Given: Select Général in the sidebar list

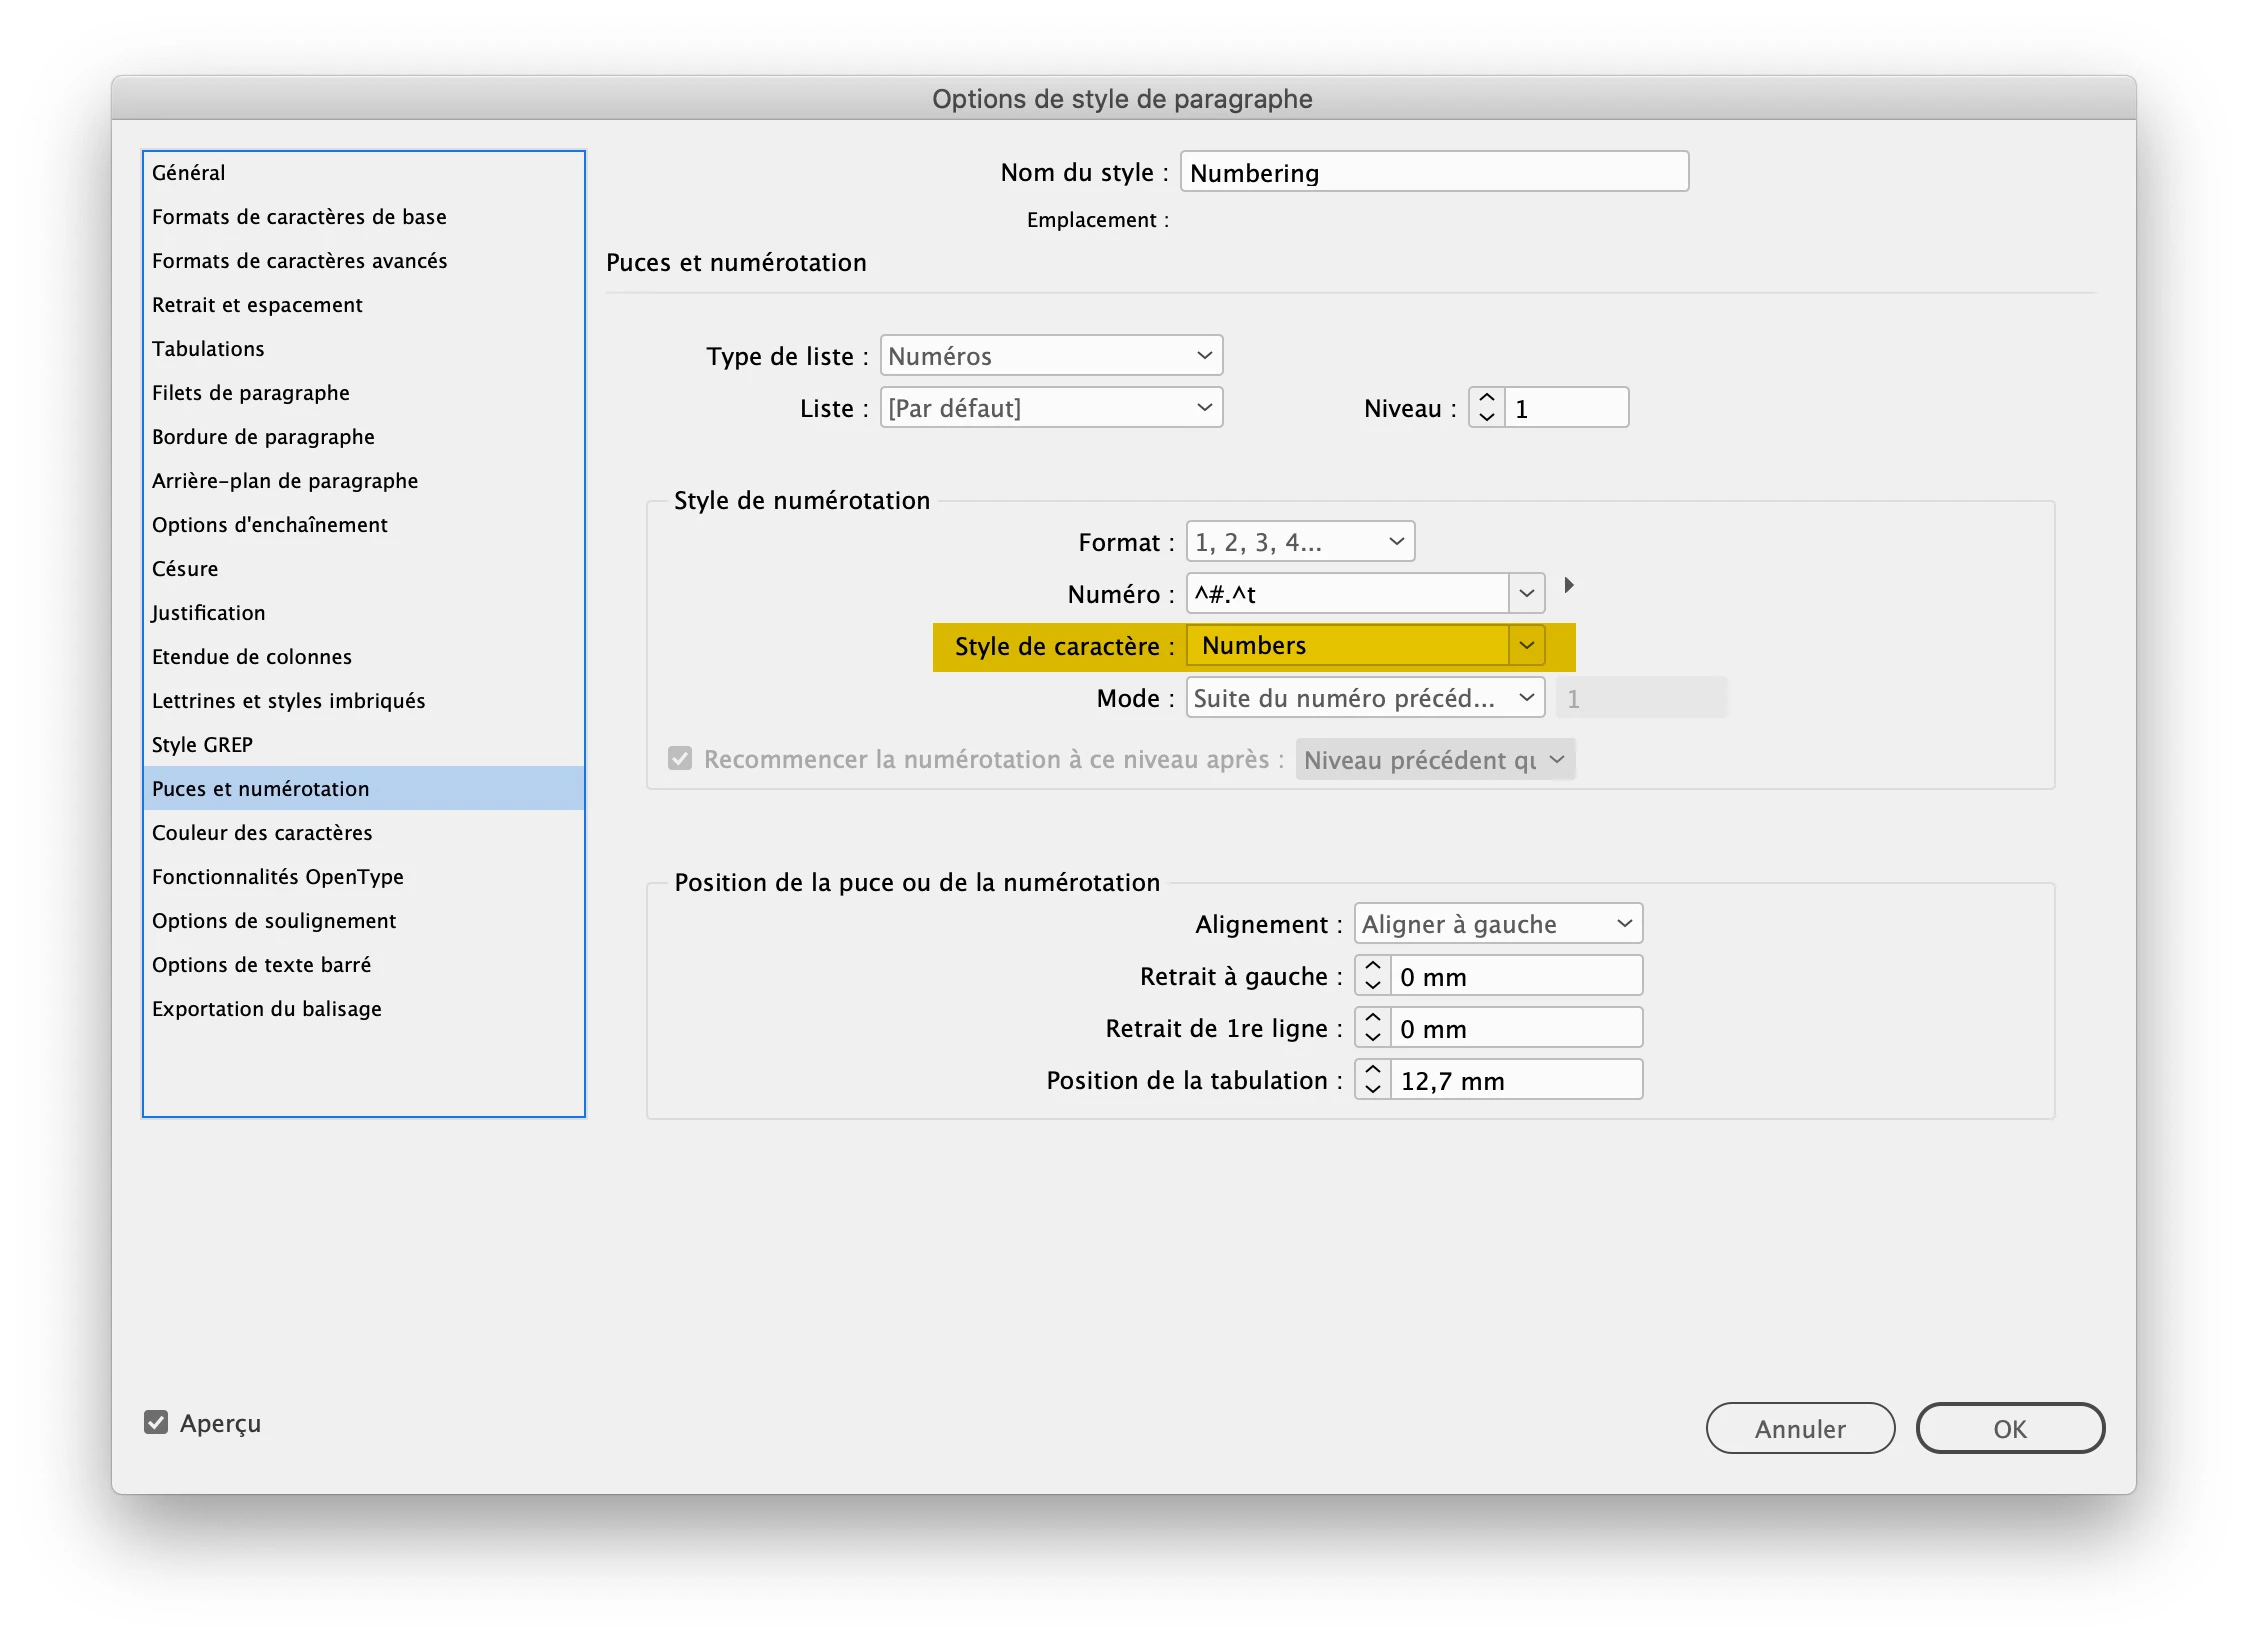Looking at the screenshot, I should pyautogui.click(x=189, y=172).
